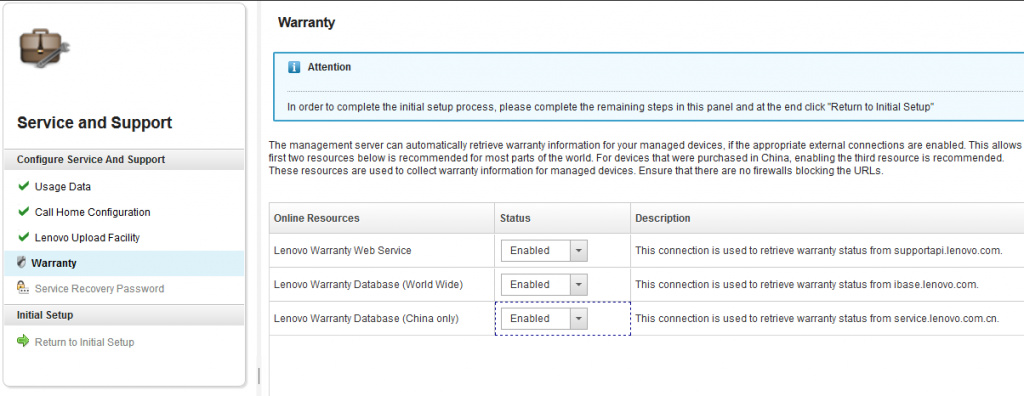Click the lock icon beside Service Recovery Password
The height and width of the screenshot is (396, 1024).
pyautogui.click(x=23, y=288)
